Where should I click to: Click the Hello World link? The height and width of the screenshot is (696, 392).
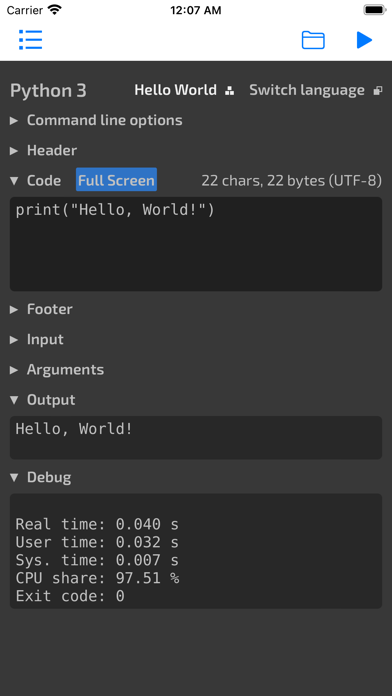[x=175, y=90]
